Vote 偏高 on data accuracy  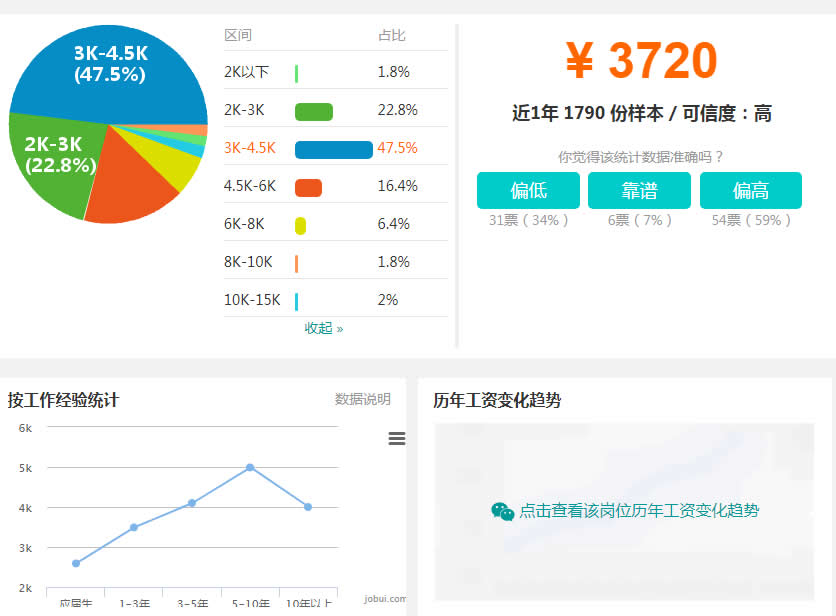click(750, 191)
